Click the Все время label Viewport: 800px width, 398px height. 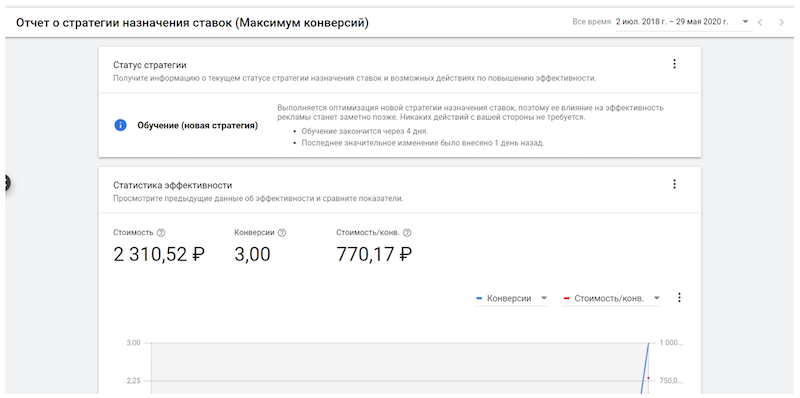[591, 22]
